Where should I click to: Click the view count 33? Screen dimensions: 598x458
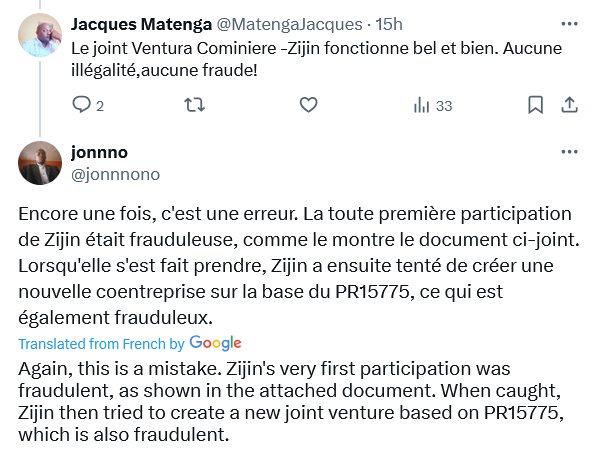[x=444, y=106]
